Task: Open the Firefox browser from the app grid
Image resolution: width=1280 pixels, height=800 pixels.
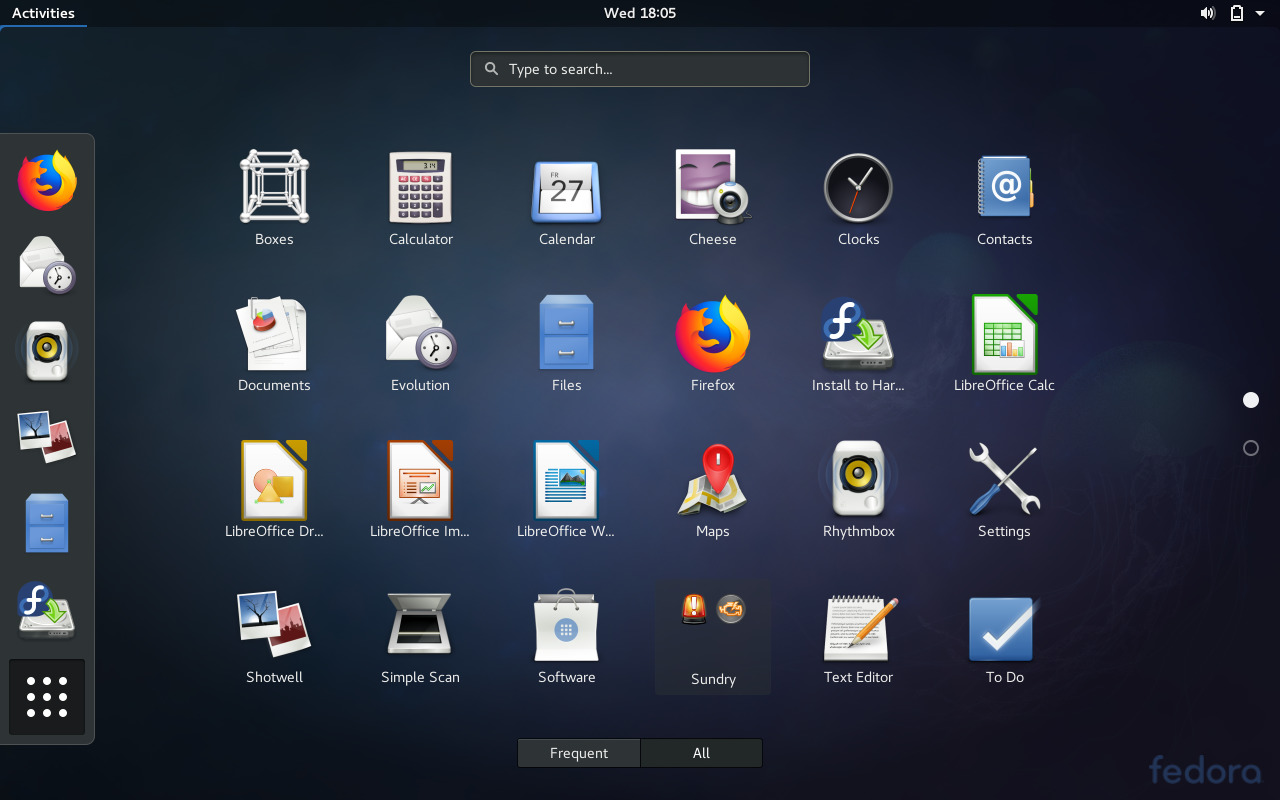Action: [712, 333]
